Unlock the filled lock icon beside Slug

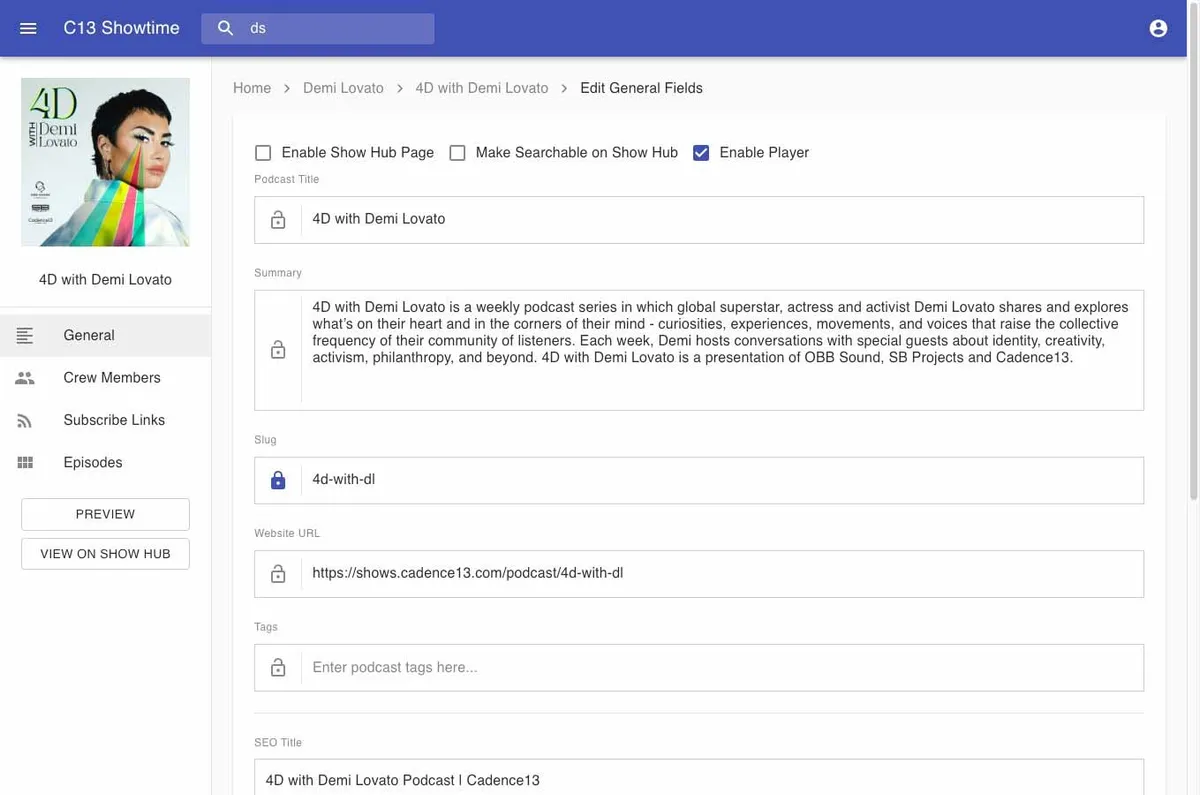[x=278, y=480]
